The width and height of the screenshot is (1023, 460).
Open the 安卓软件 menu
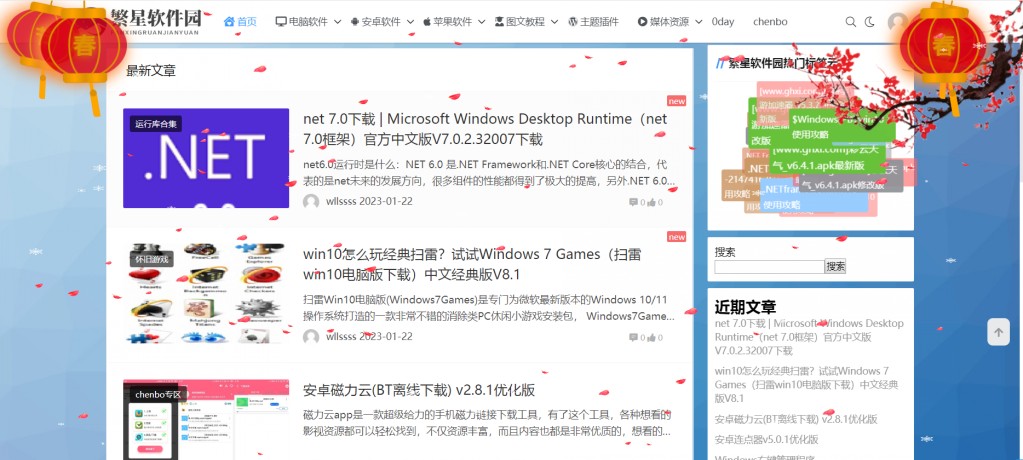[x=375, y=22]
